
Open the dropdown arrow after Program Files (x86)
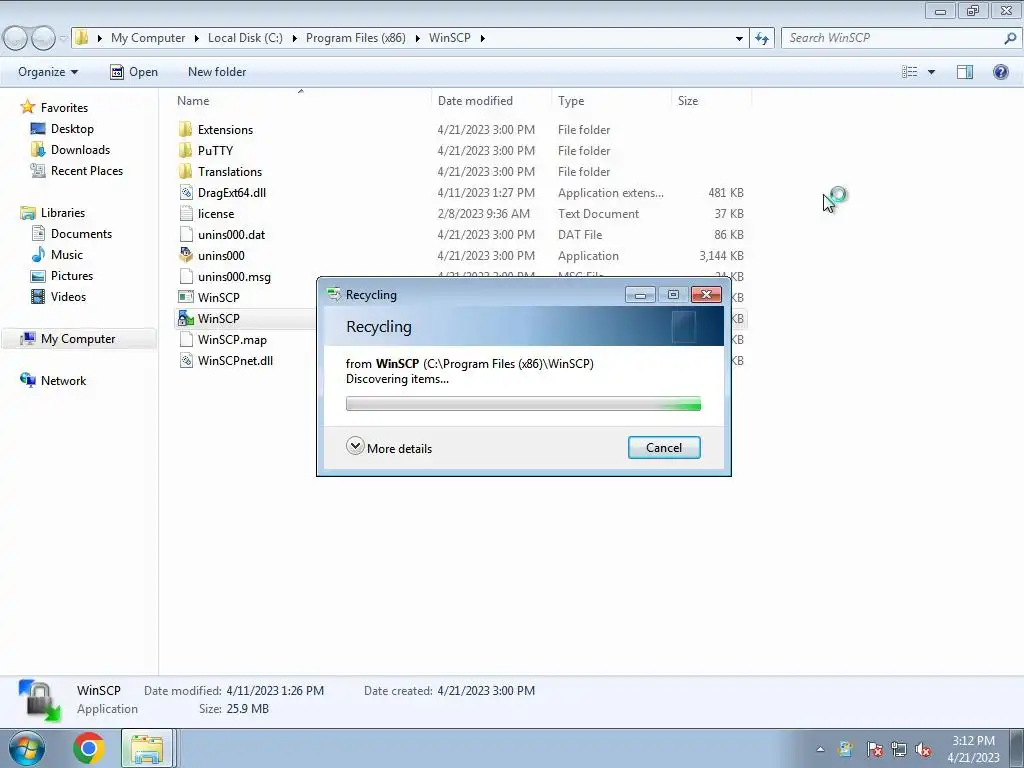click(x=417, y=38)
